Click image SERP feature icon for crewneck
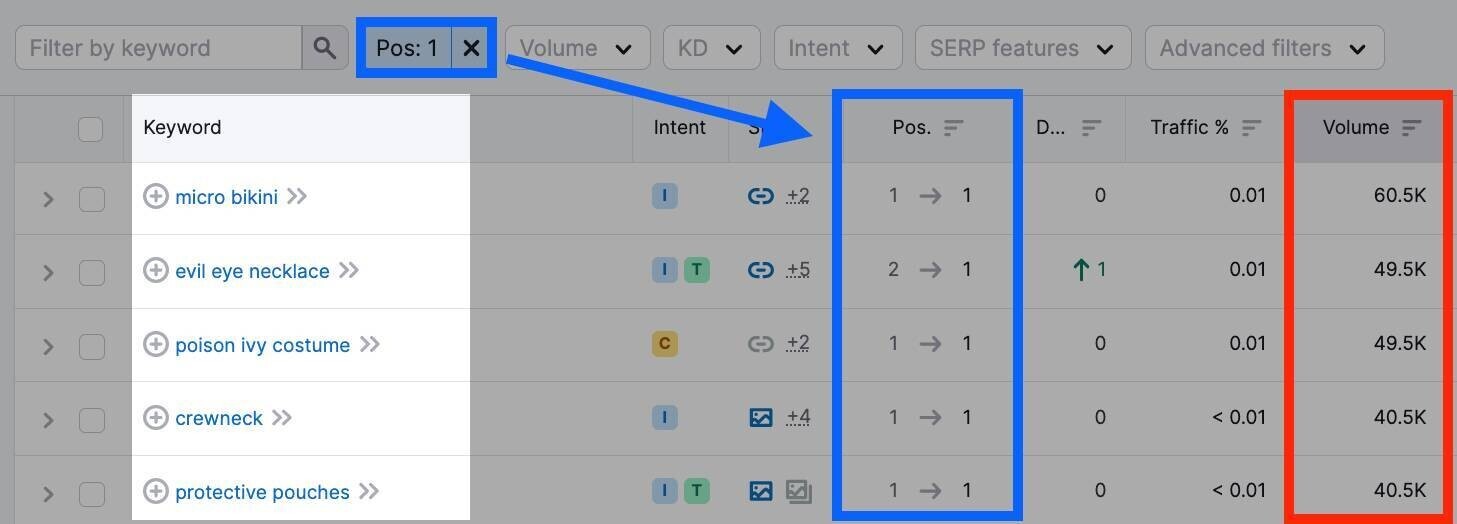The image size is (1457, 524). point(761,417)
